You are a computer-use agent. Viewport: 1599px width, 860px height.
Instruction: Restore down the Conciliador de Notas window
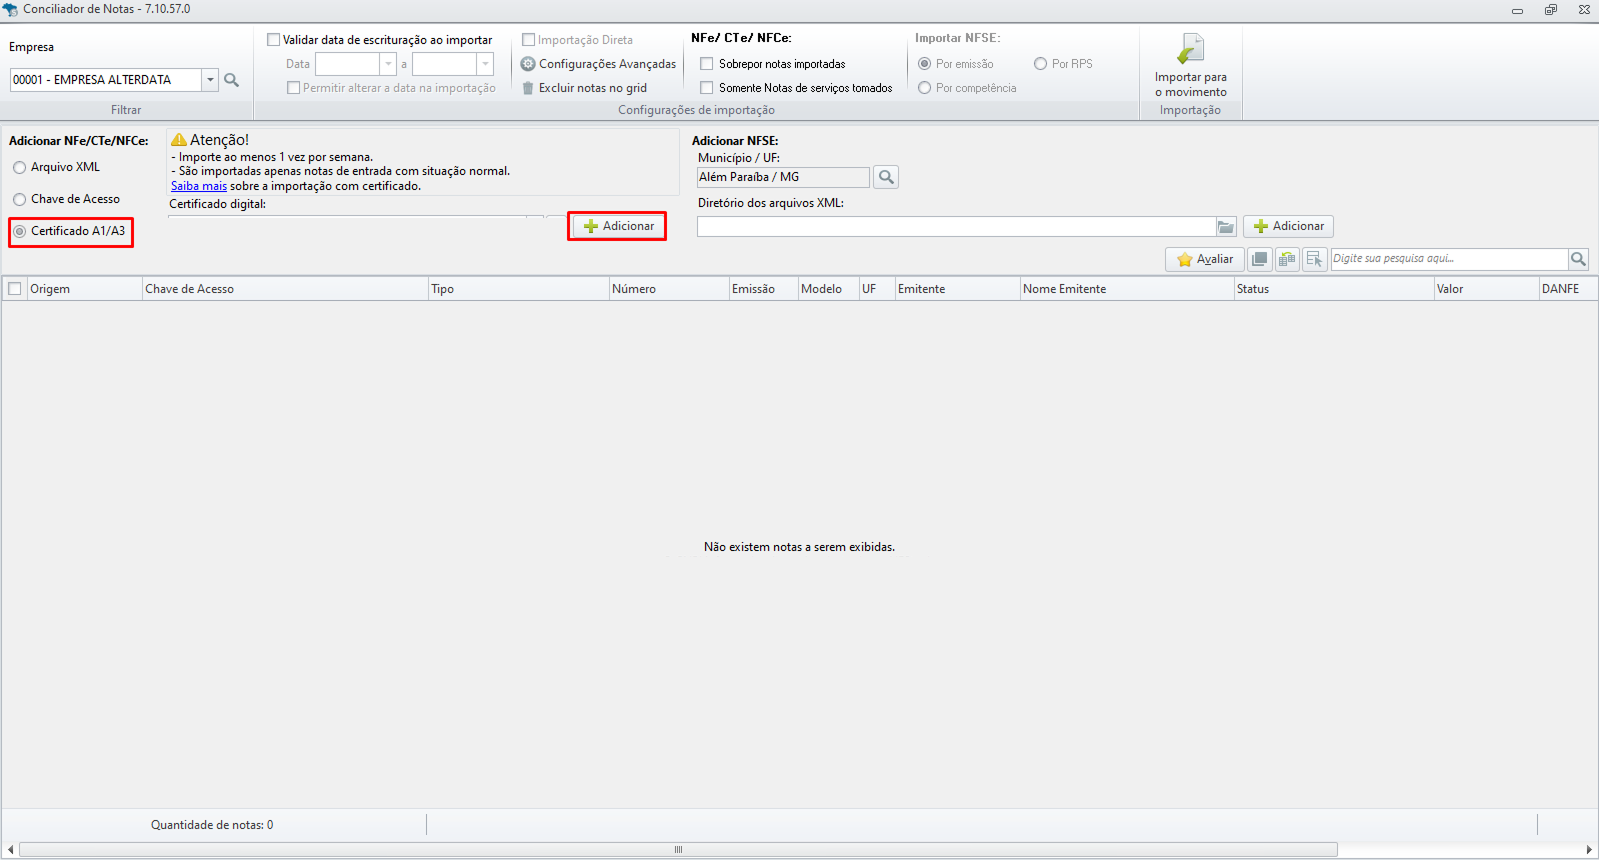(x=1551, y=10)
